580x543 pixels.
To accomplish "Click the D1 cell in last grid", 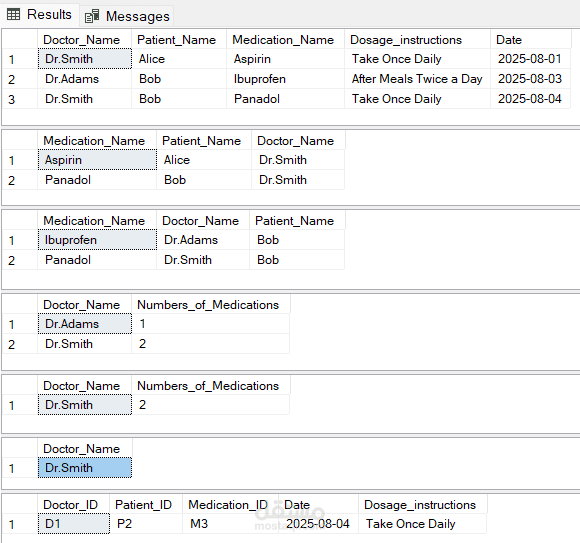I will tap(74, 524).
